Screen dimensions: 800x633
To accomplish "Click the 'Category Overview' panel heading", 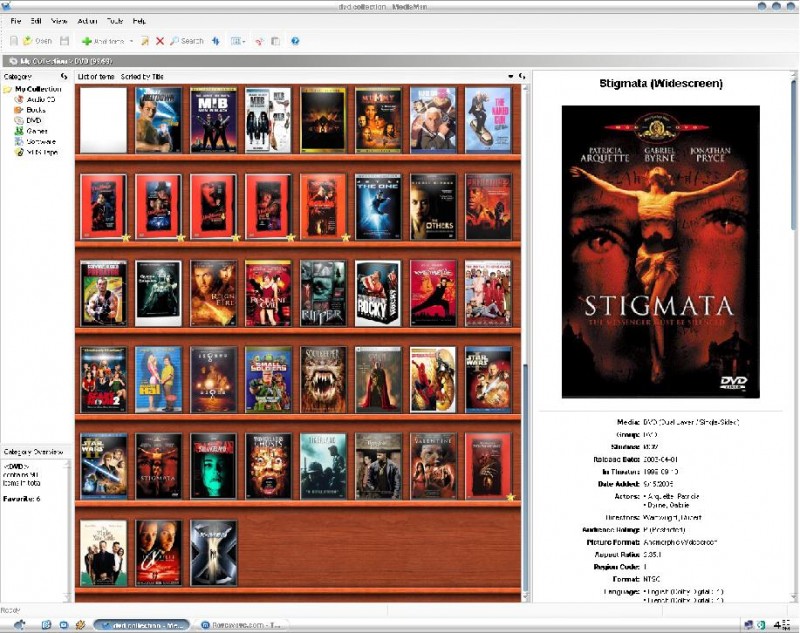I will coord(34,452).
